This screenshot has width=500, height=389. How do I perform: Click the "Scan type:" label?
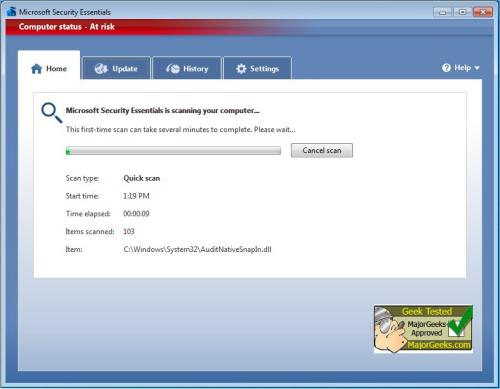click(x=82, y=178)
